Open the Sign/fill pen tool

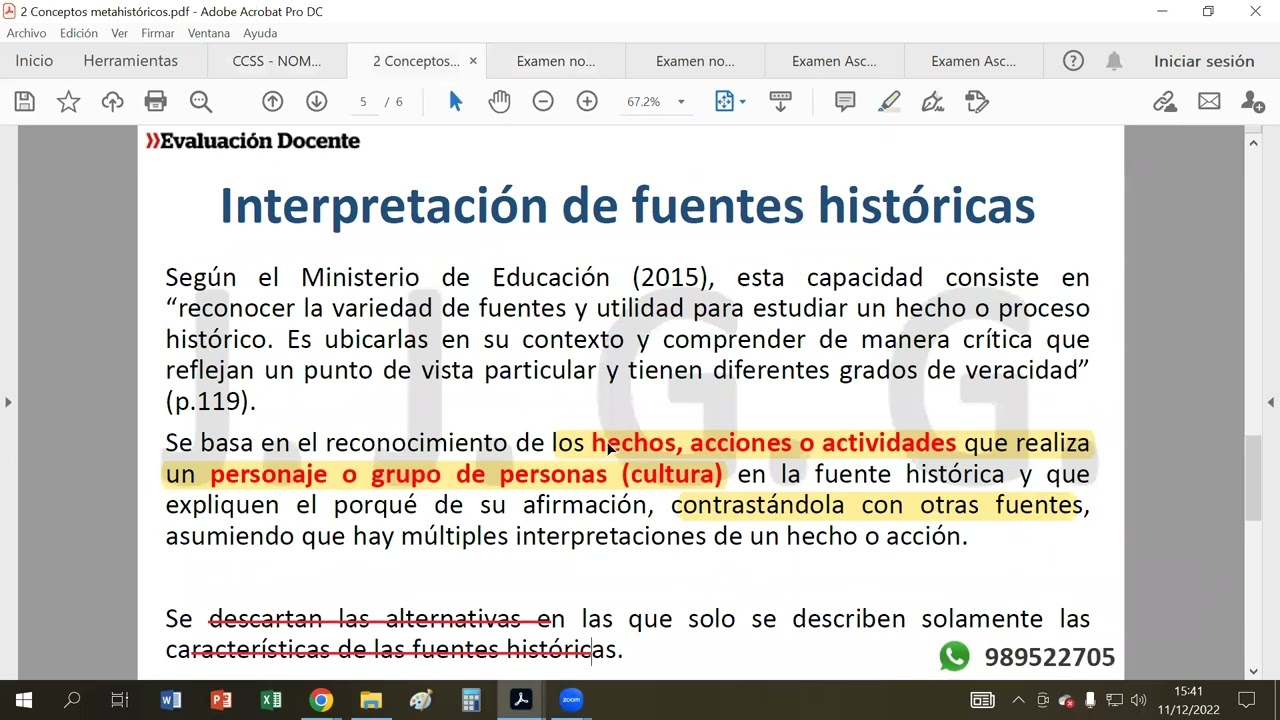click(933, 101)
